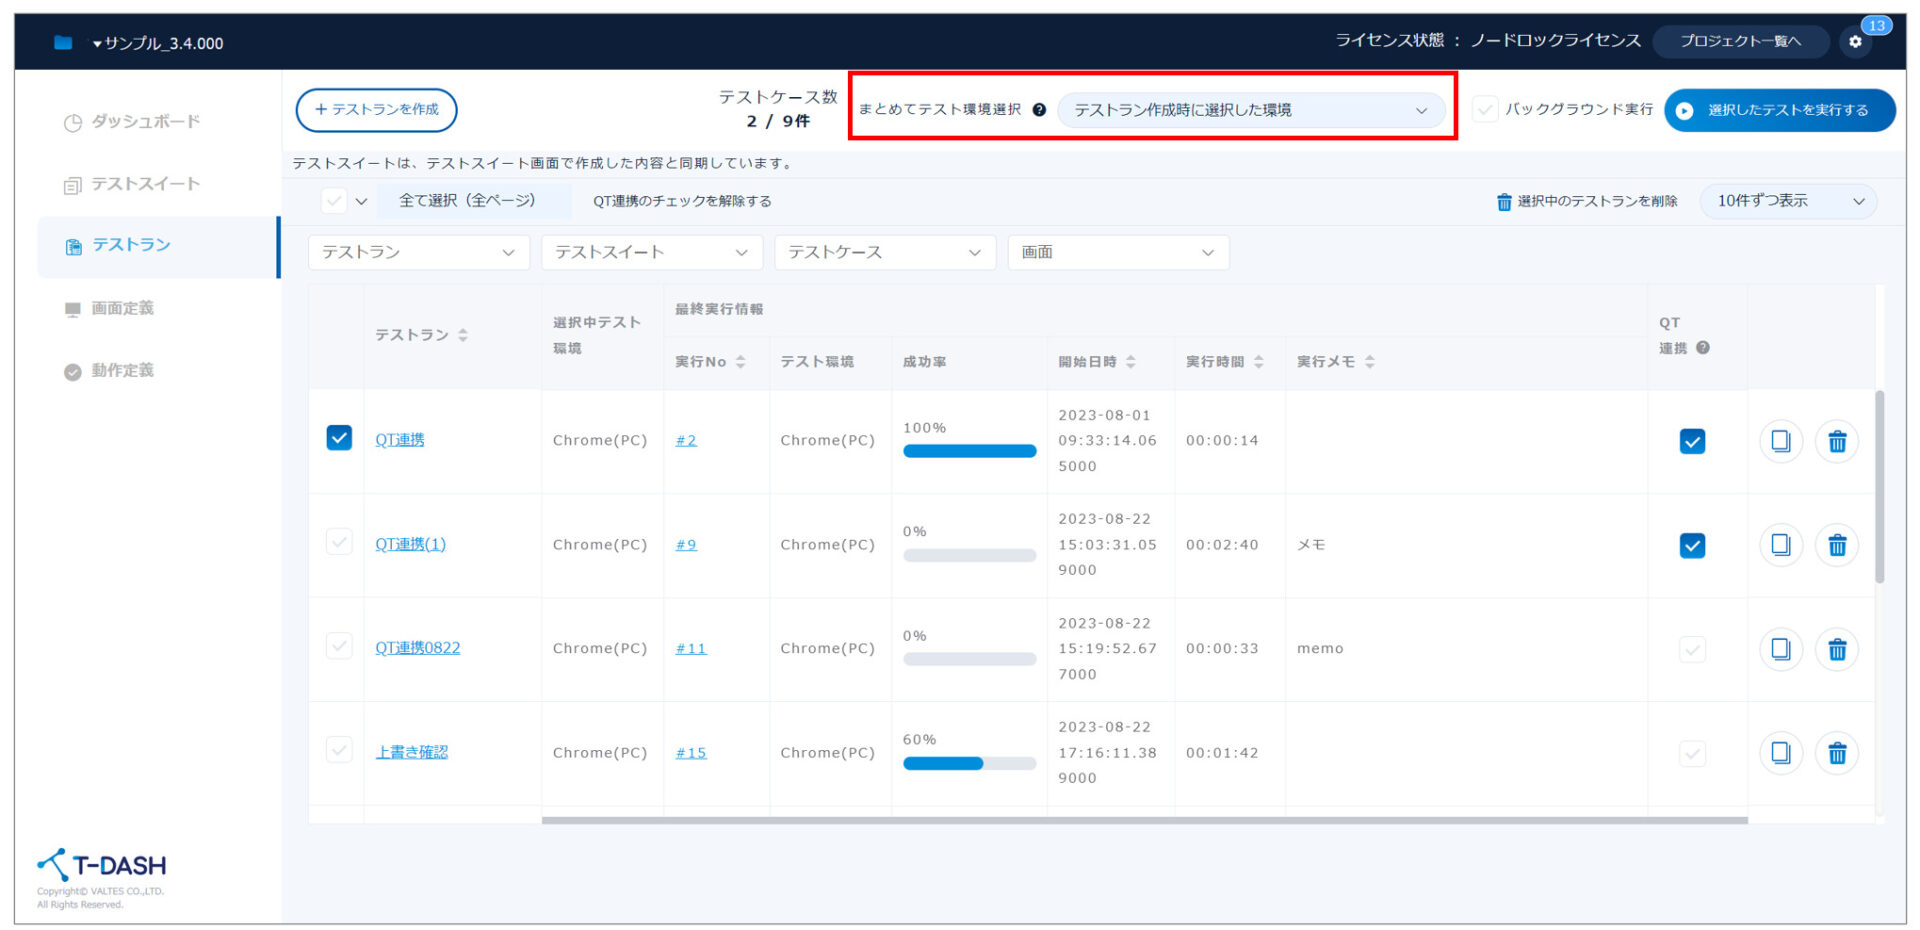Click the folder icon in top bar

(x=63, y=42)
